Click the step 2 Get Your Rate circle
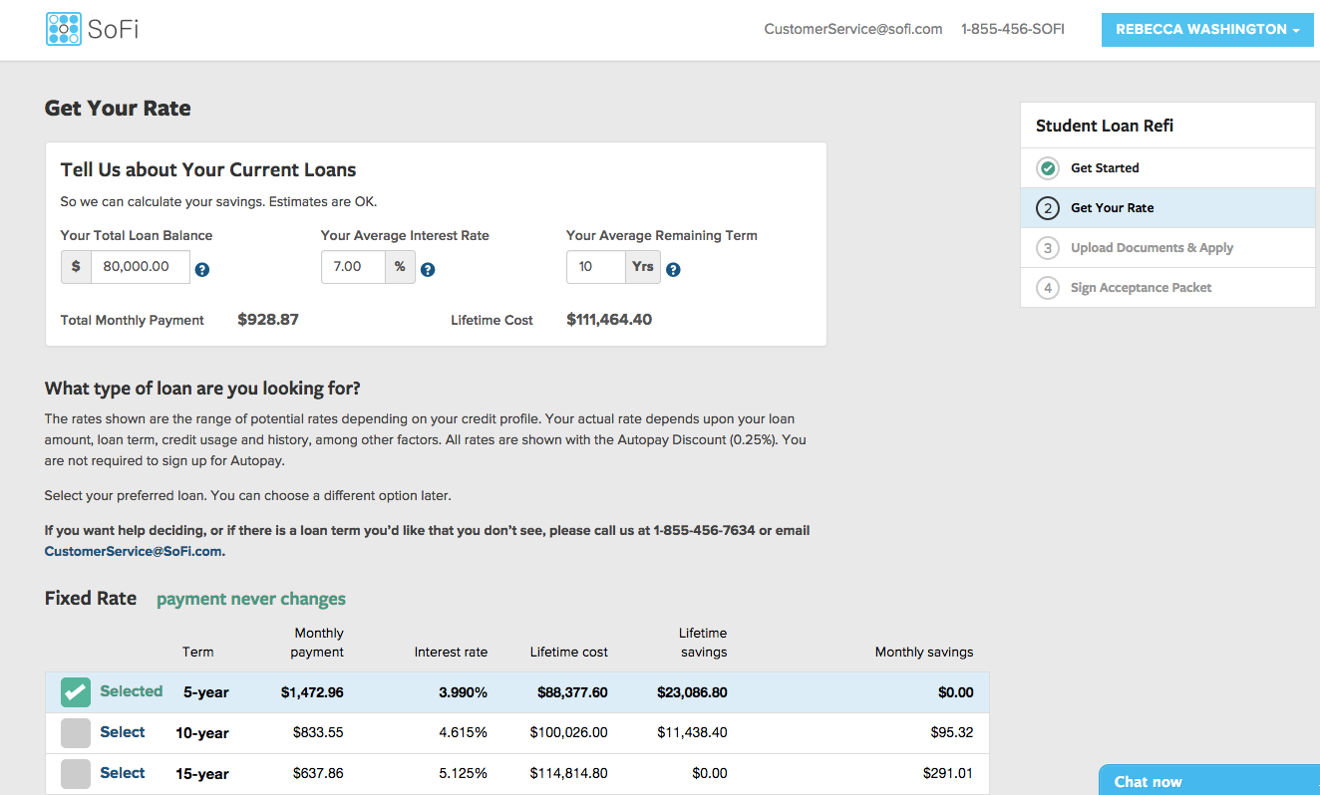1320x795 pixels. click(1048, 208)
